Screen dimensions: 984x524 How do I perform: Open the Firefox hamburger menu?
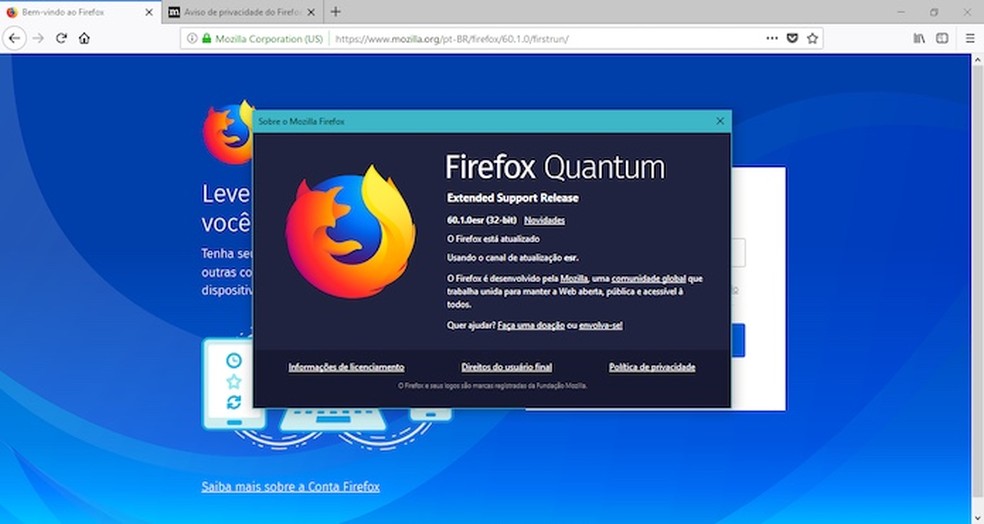(x=970, y=38)
